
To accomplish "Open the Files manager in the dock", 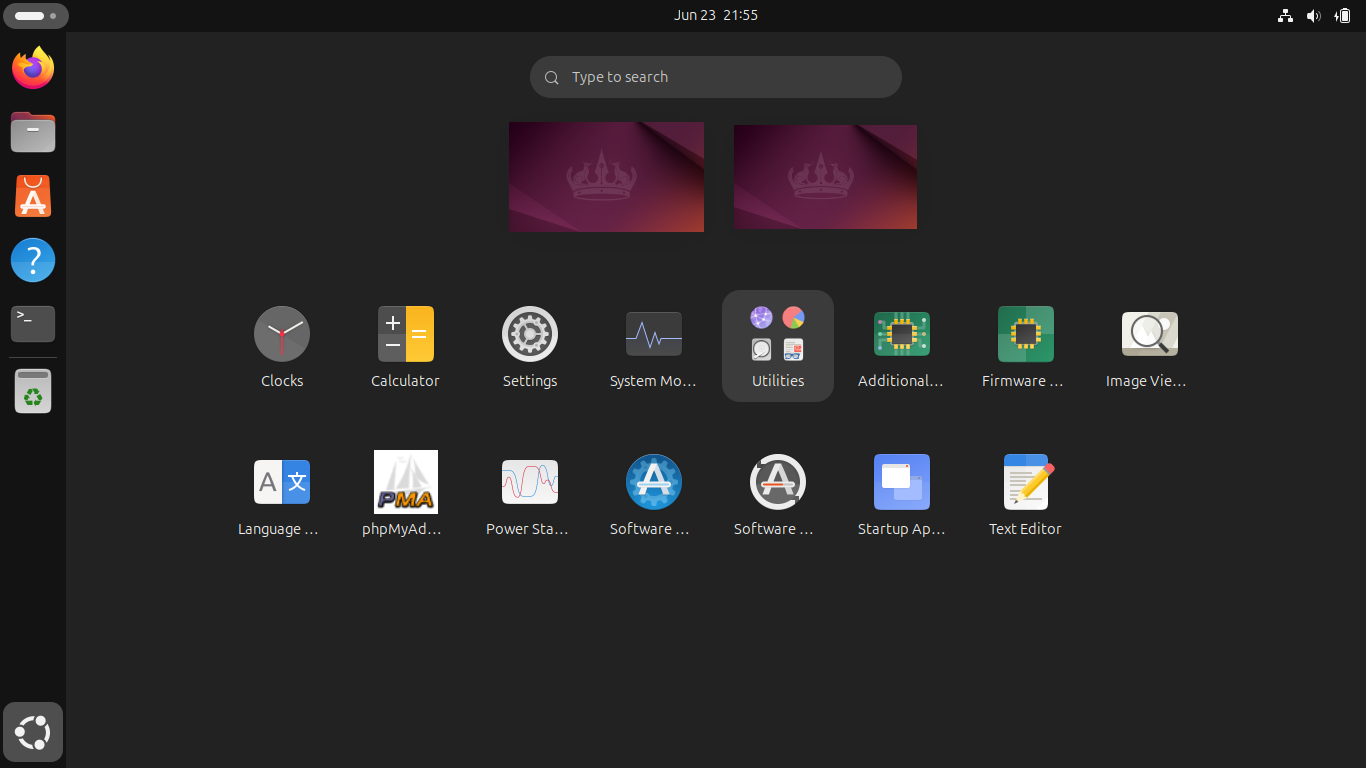I will (x=33, y=132).
